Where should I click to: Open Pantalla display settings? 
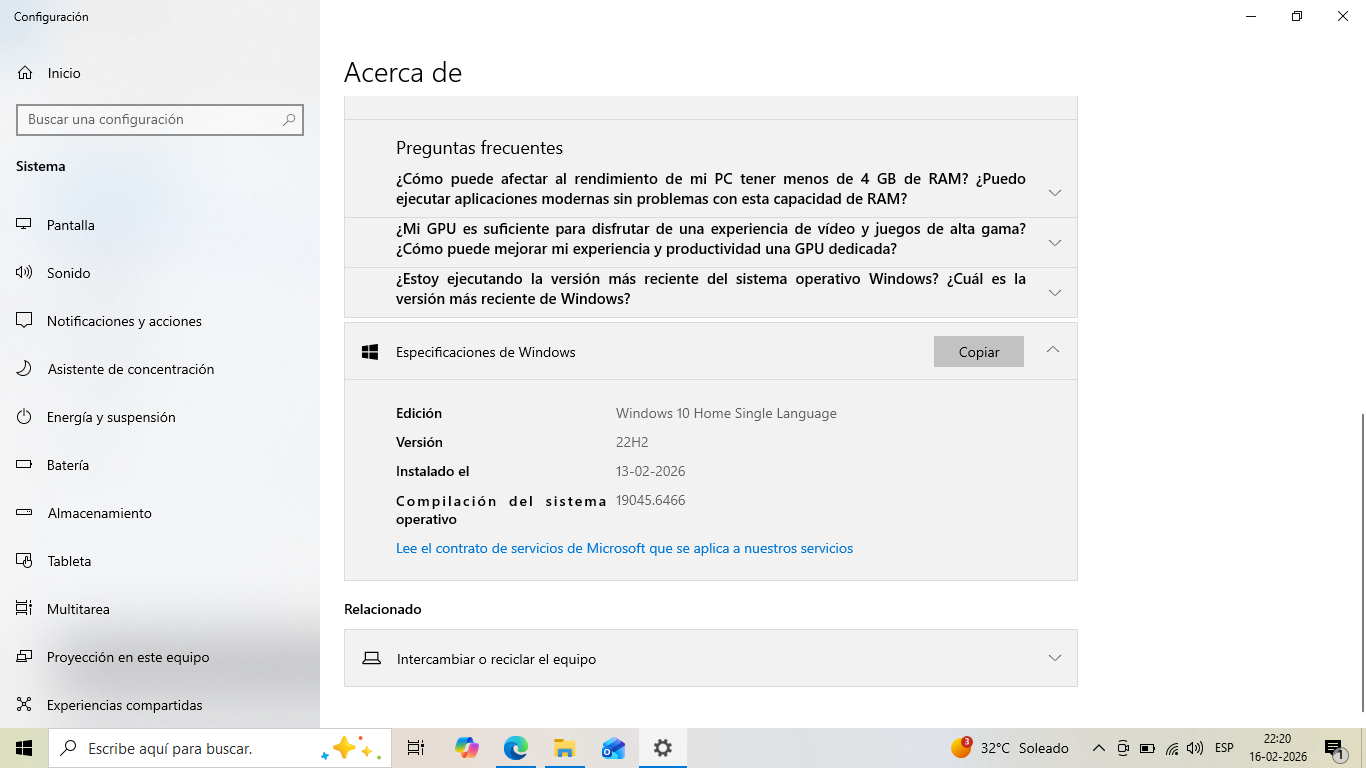pyautogui.click(x=70, y=225)
